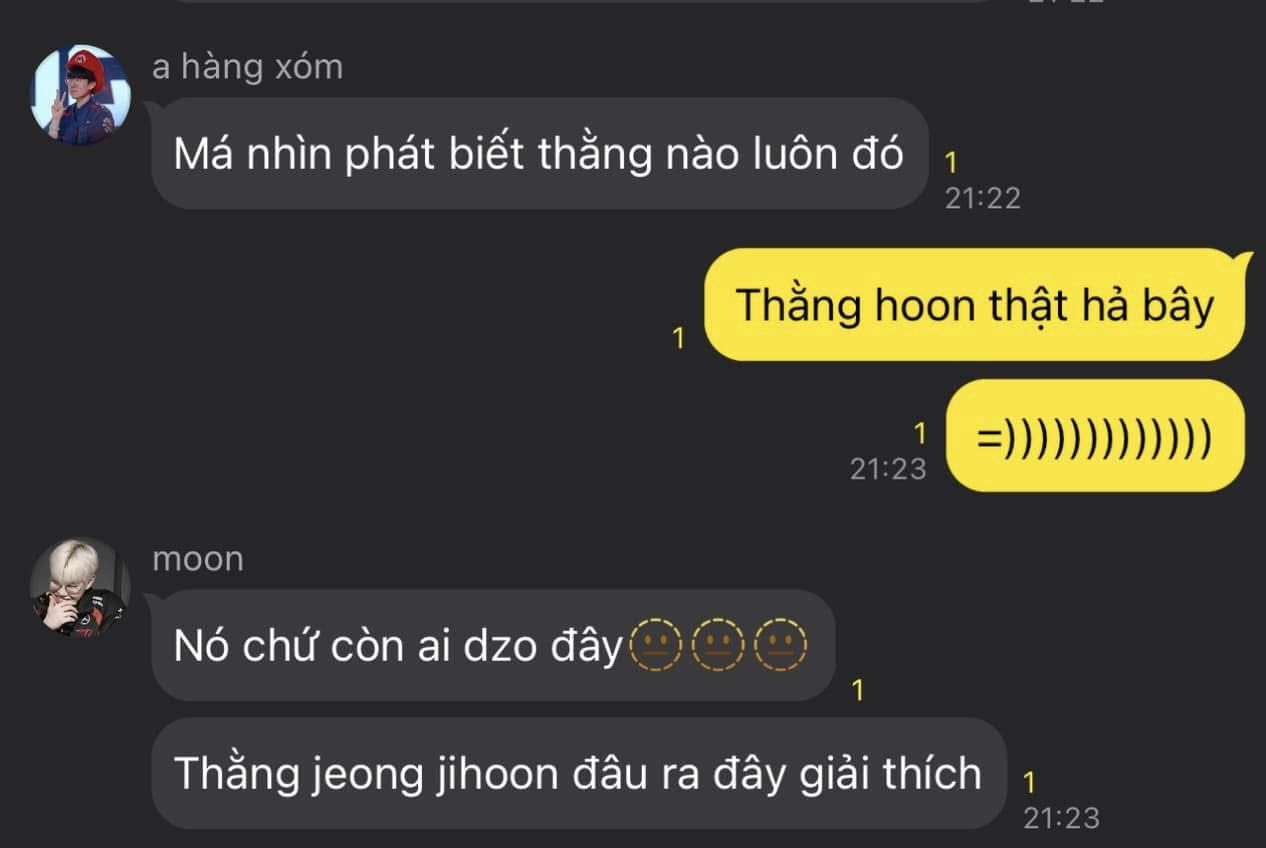Screen dimensions: 1266x848
Task: Open a hàng xóm's profile picture with red cap
Action: click(80, 95)
